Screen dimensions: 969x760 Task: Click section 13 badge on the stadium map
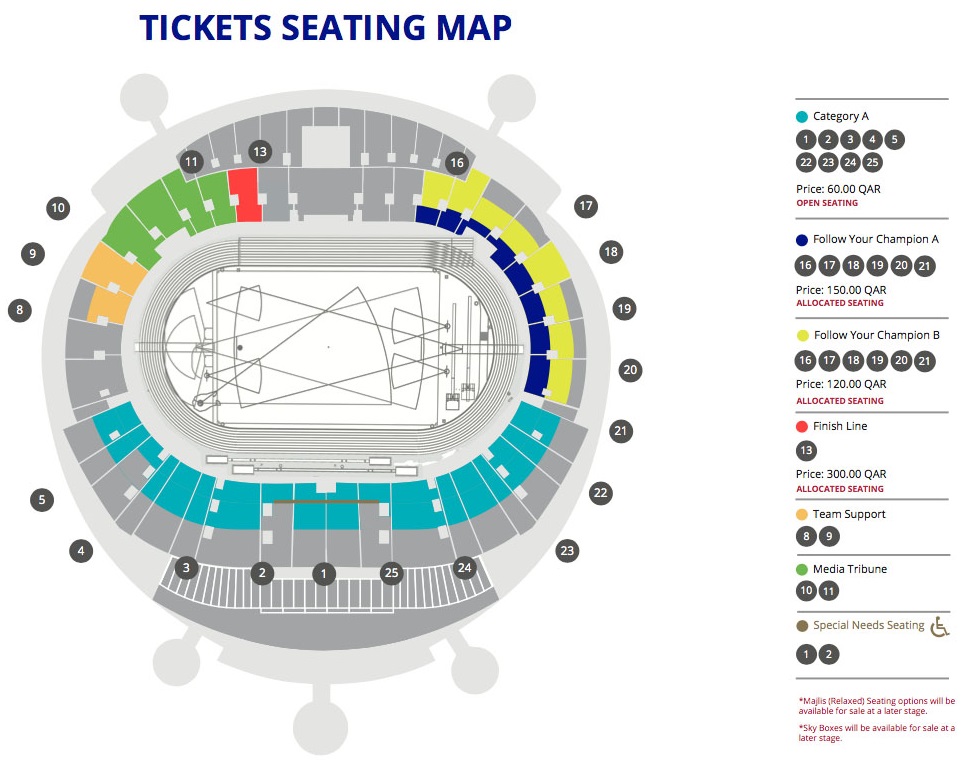260,152
